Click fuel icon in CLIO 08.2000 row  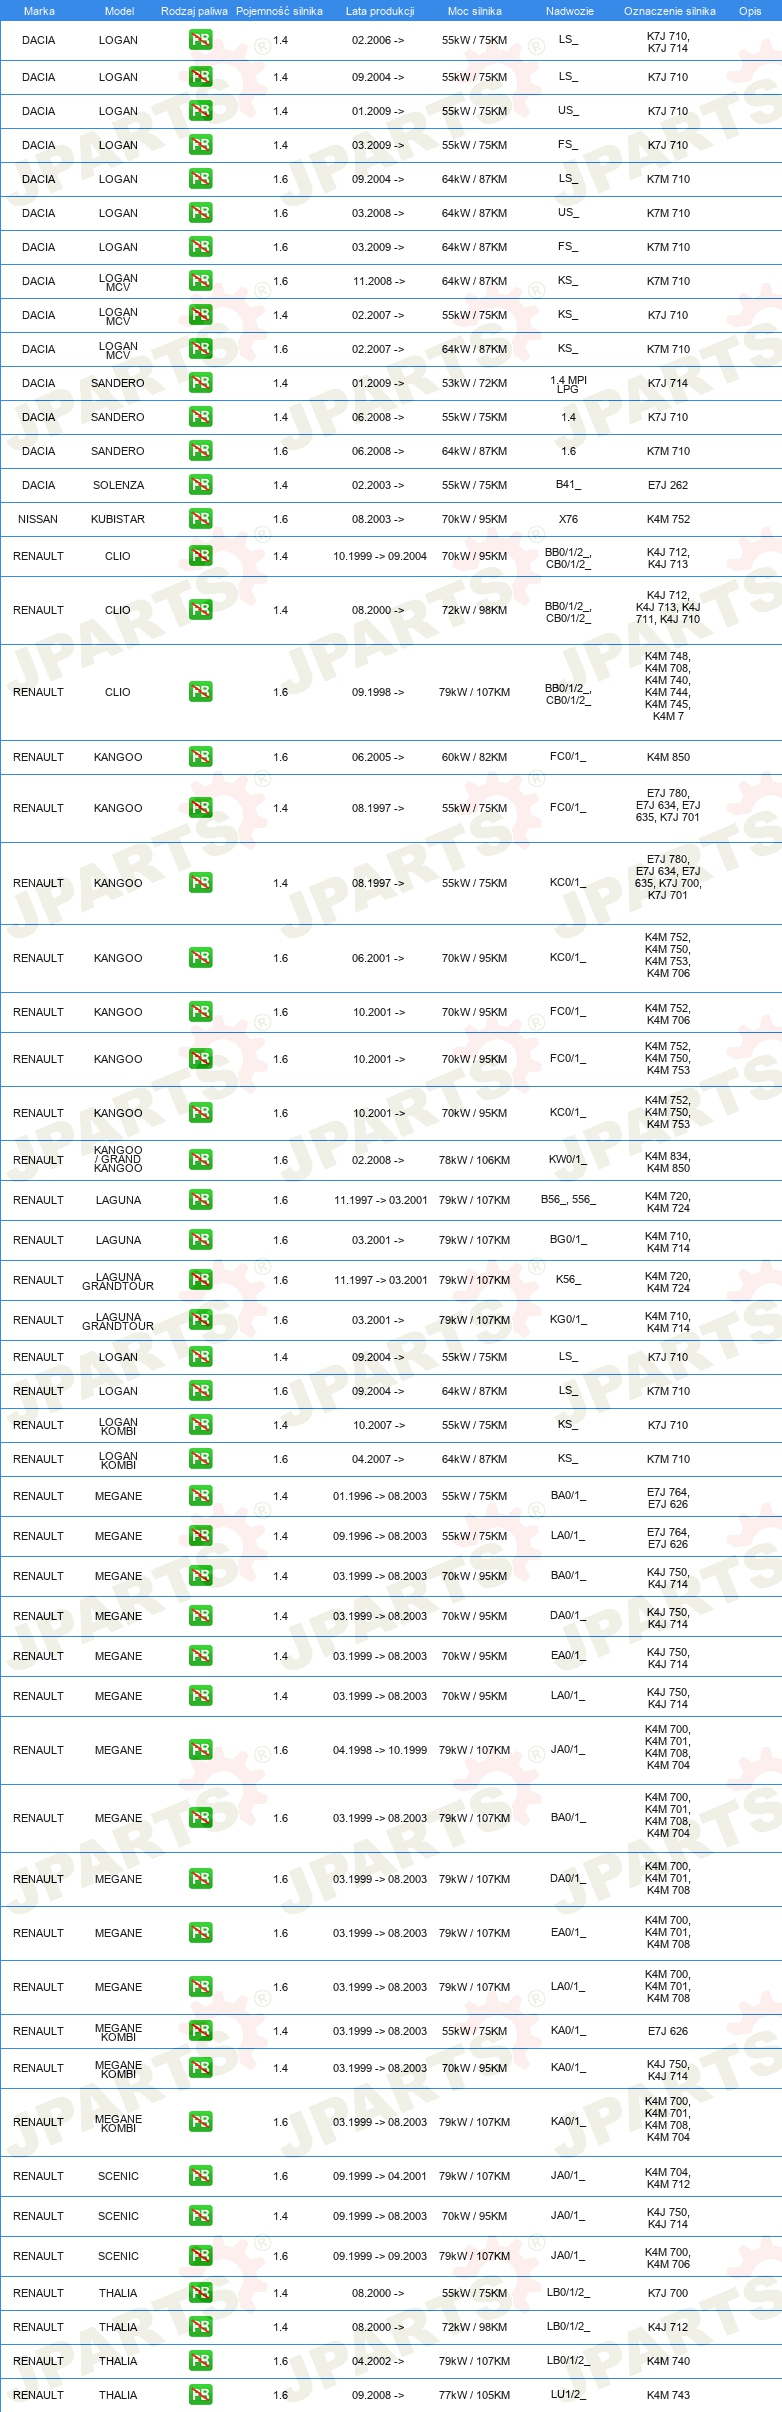(200, 610)
